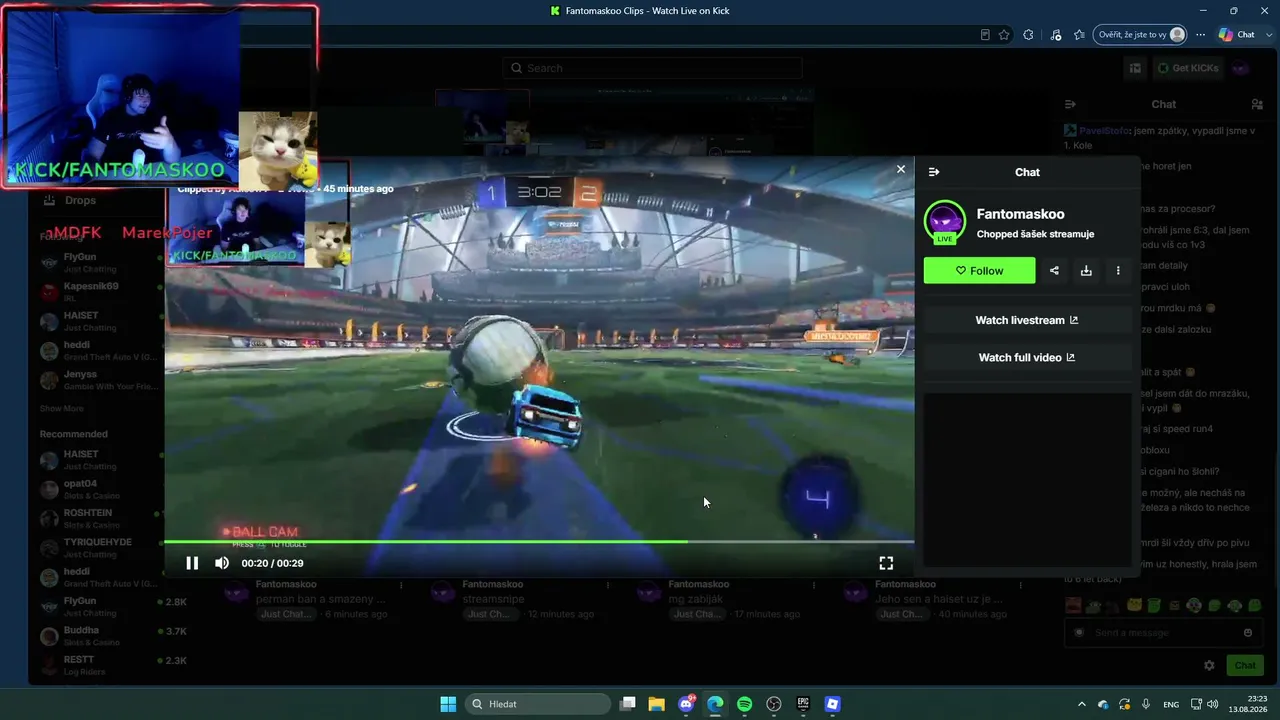Open microphone tray icon
The image size is (1280, 720).
pyautogui.click(x=1146, y=704)
